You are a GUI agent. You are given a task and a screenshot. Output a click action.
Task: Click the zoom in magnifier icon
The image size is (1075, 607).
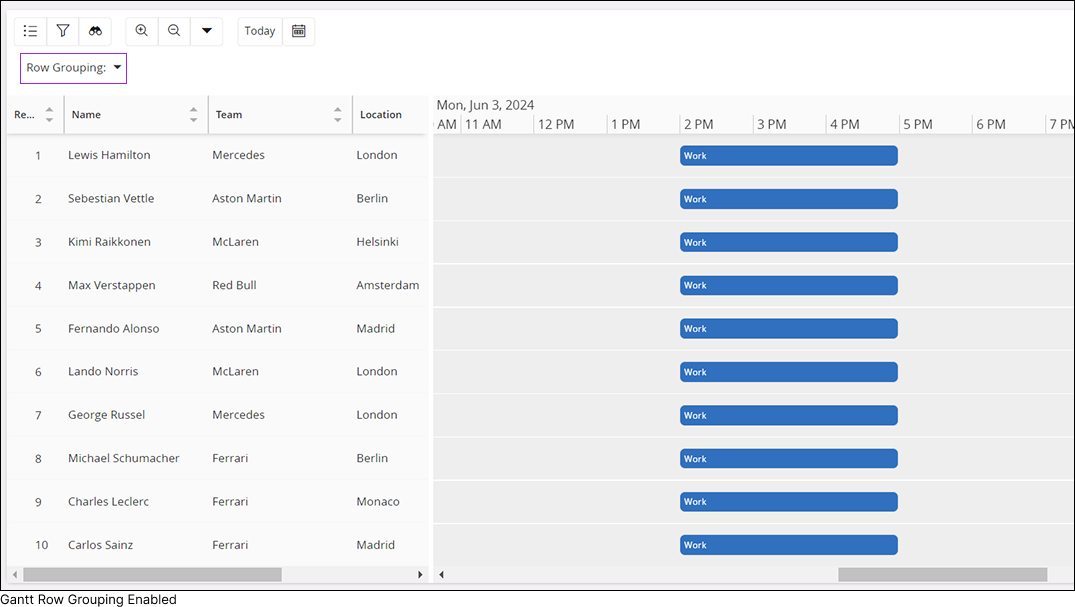(x=142, y=31)
